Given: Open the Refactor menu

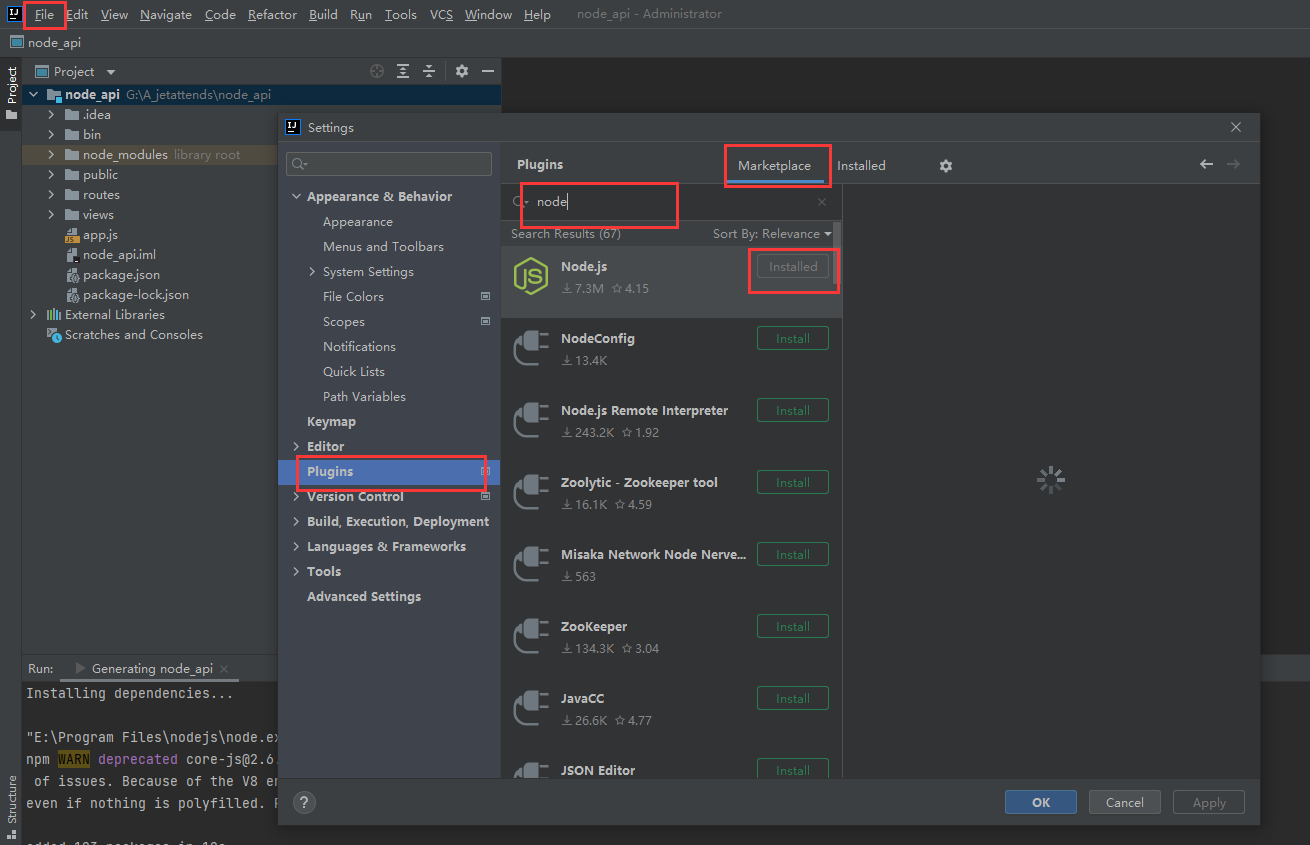Looking at the screenshot, I should click(272, 15).
